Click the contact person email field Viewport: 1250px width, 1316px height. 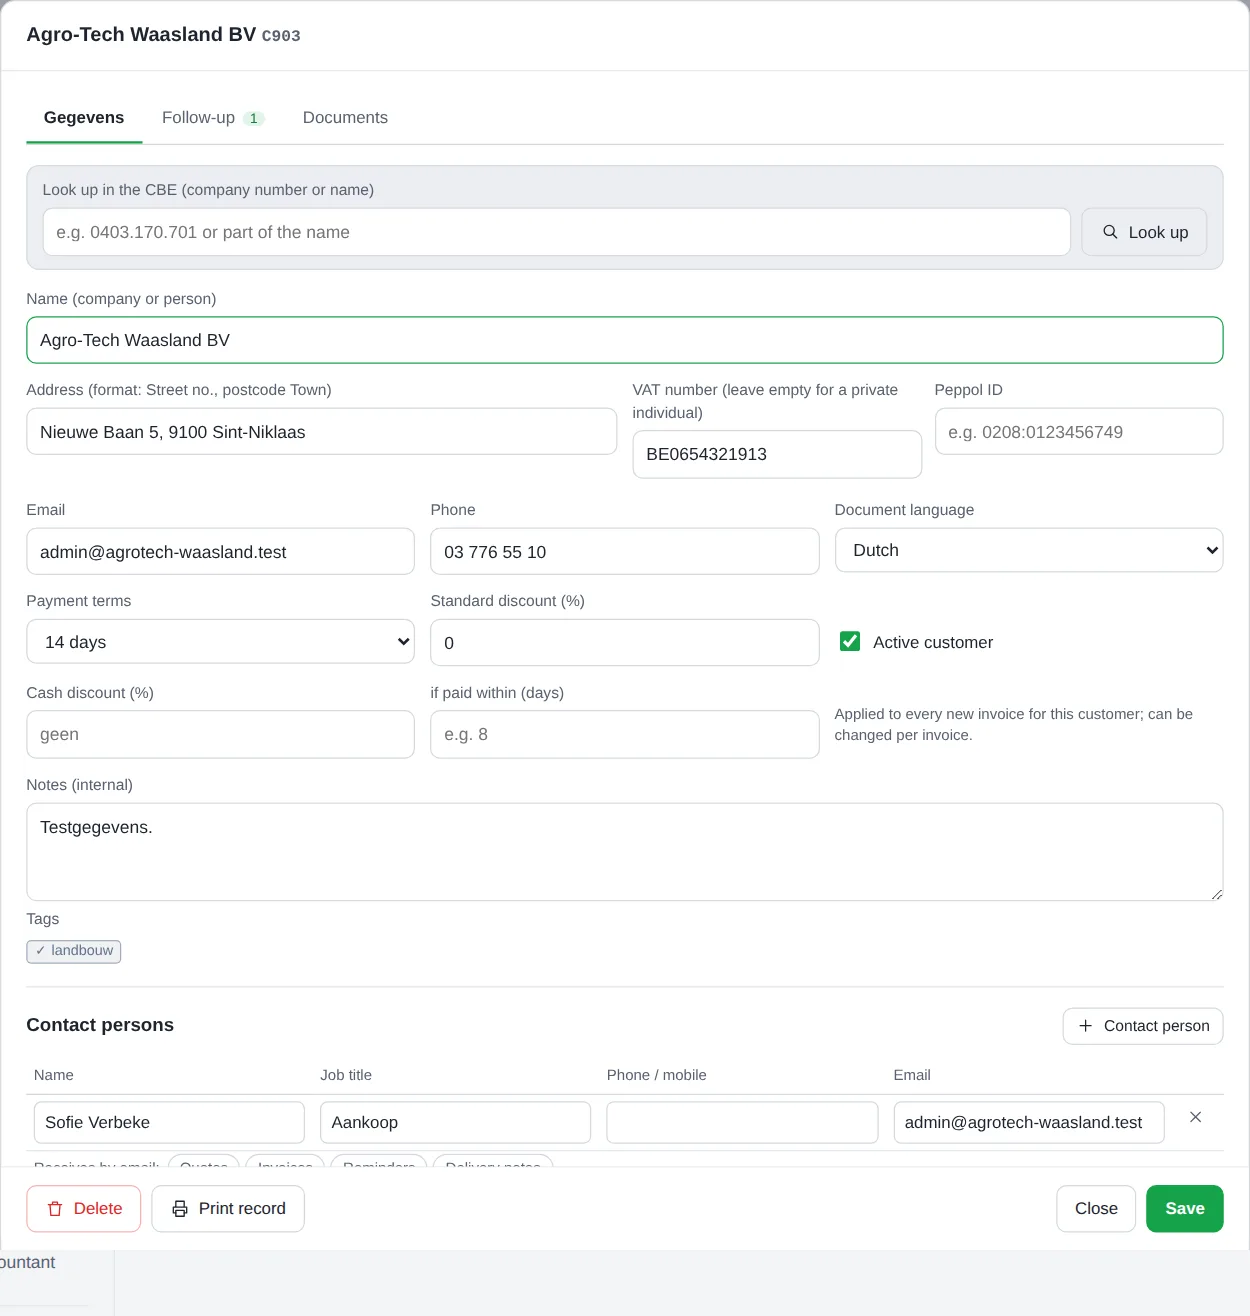(x=1029, y=1122)
